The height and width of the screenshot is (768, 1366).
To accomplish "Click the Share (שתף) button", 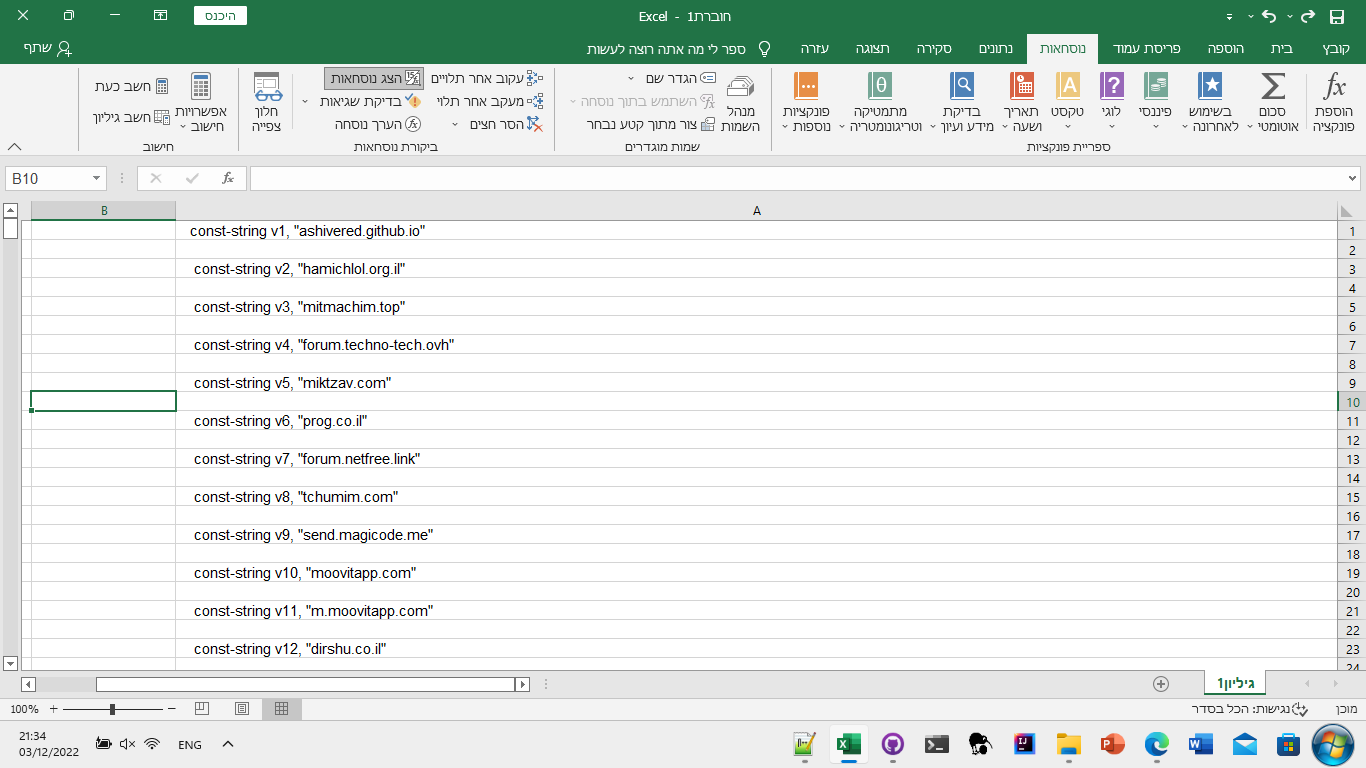I will point(47,48).
